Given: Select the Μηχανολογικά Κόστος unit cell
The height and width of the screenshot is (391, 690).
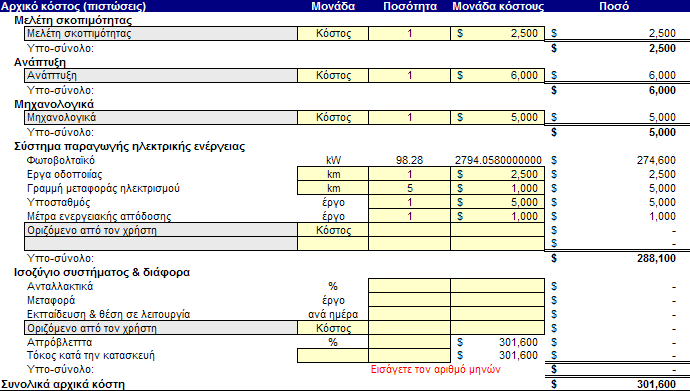Looking at the screenshot, I should tap(333, 117).
